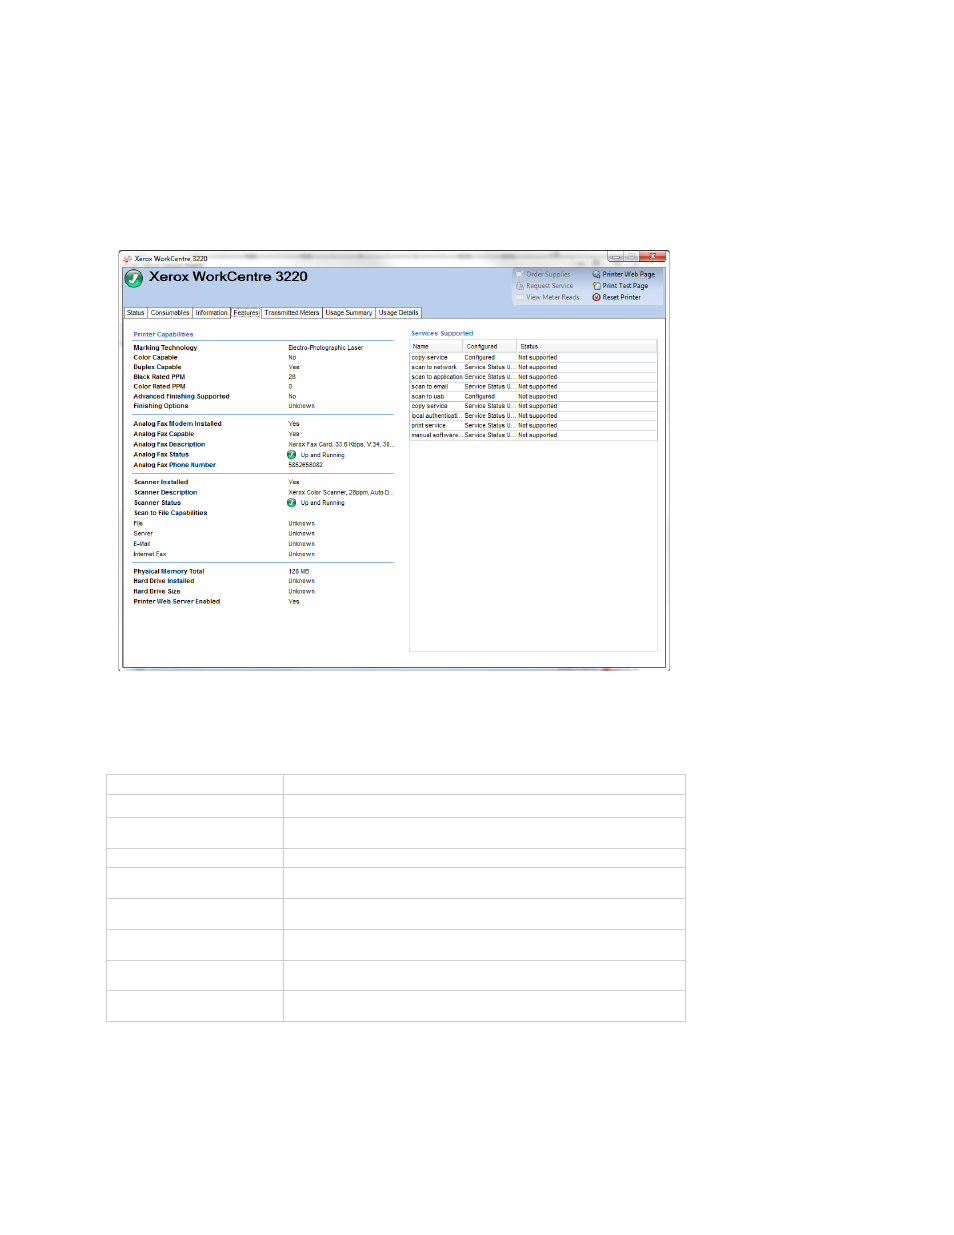Image resolution: width=954 pixels, height=1235 pixels.
Task: Click the Print Test Page link
Action: coord(626,286)
